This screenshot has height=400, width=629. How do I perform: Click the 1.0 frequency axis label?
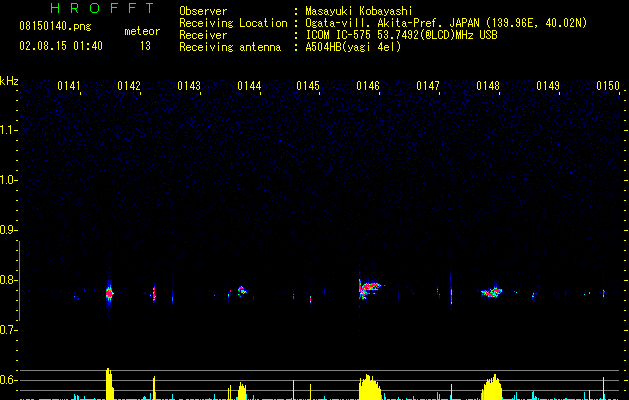[8, 180]
